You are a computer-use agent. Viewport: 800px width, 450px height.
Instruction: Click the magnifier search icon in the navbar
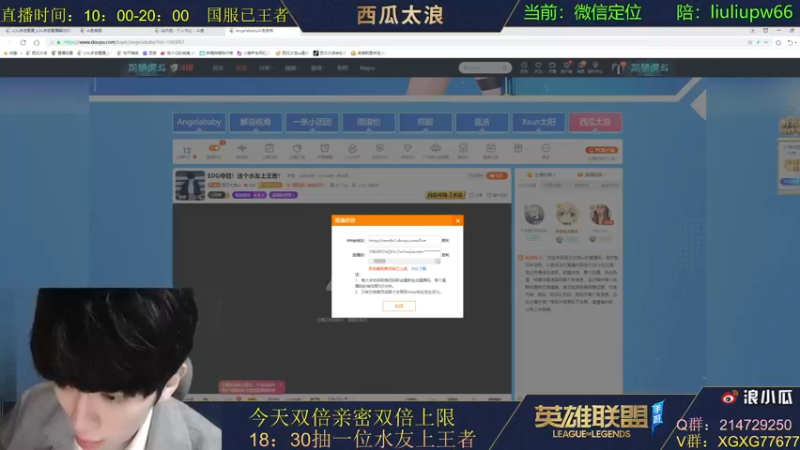(x=505, y=67)
